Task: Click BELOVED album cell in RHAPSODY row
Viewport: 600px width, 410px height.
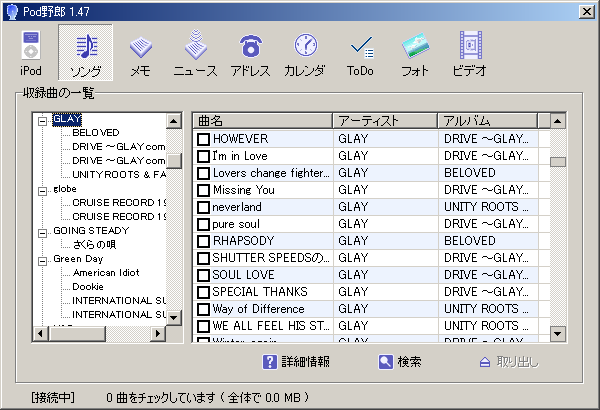Action: [x=470, y=241]
